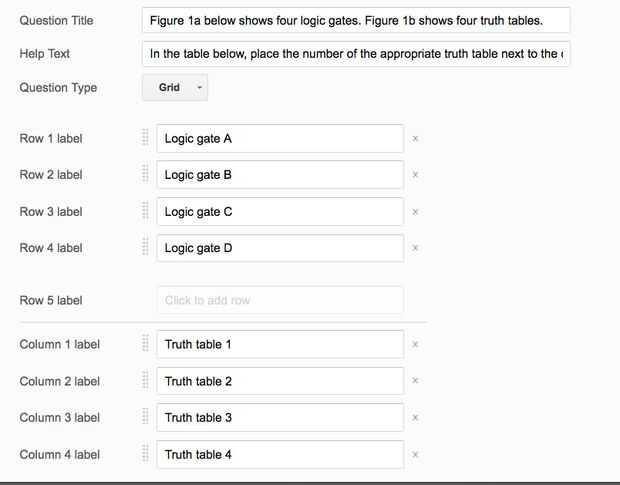This screenshot has height=485, width=620.
Task: Remove the Logic gate C row
Action: pos(415,212)
